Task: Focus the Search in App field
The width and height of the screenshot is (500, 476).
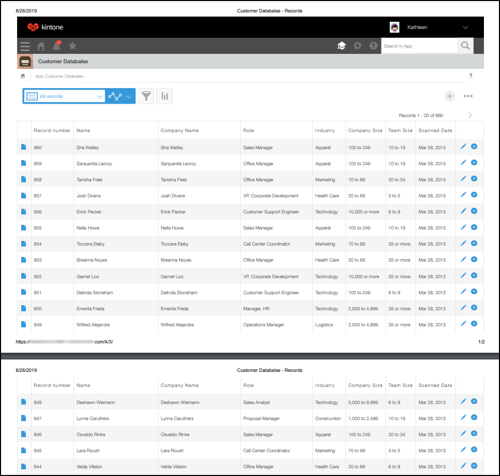Action: pyautogui.click(x=419, y=46)
